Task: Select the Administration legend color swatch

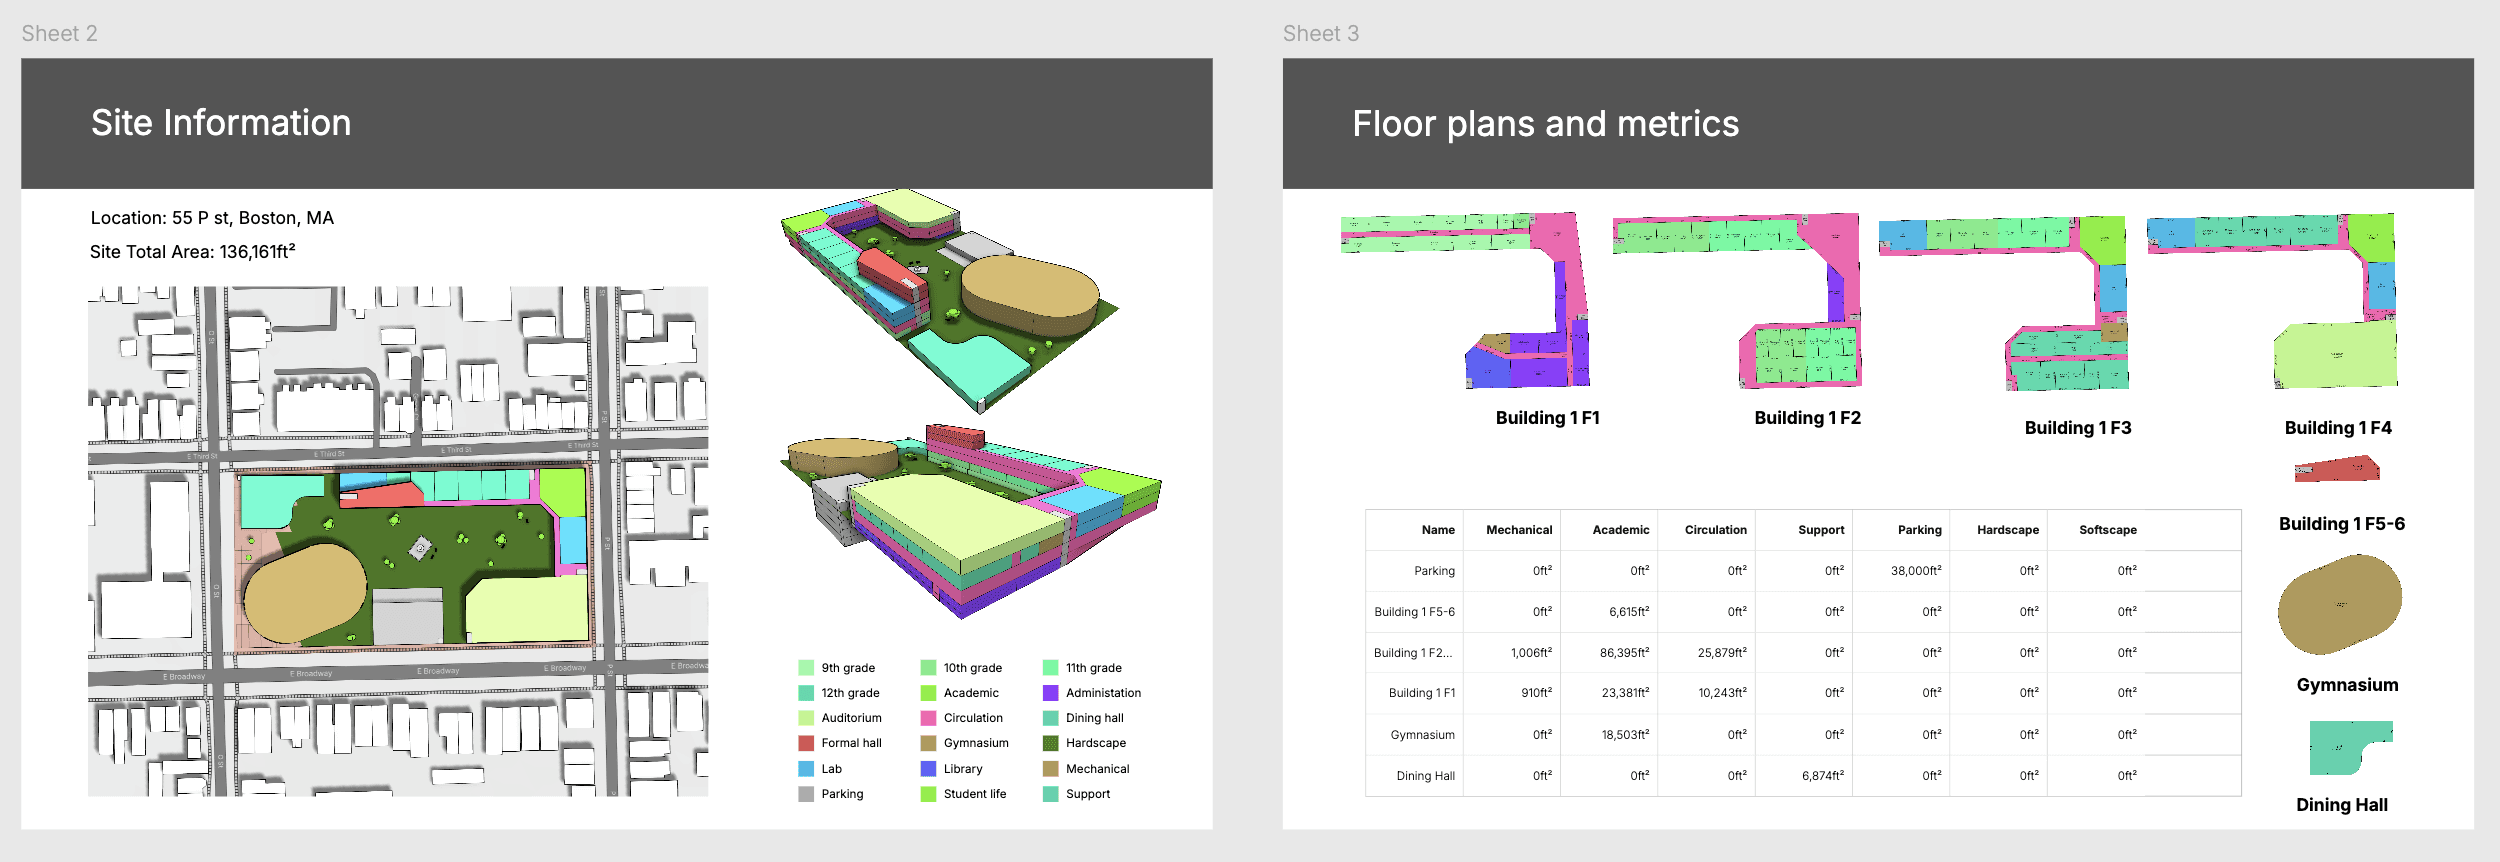Action: coord(1050,693)
